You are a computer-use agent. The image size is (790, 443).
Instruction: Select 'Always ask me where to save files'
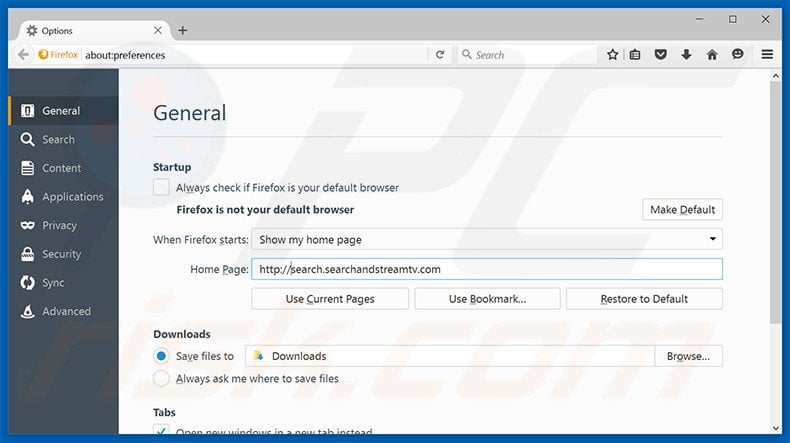coord(161,378)
